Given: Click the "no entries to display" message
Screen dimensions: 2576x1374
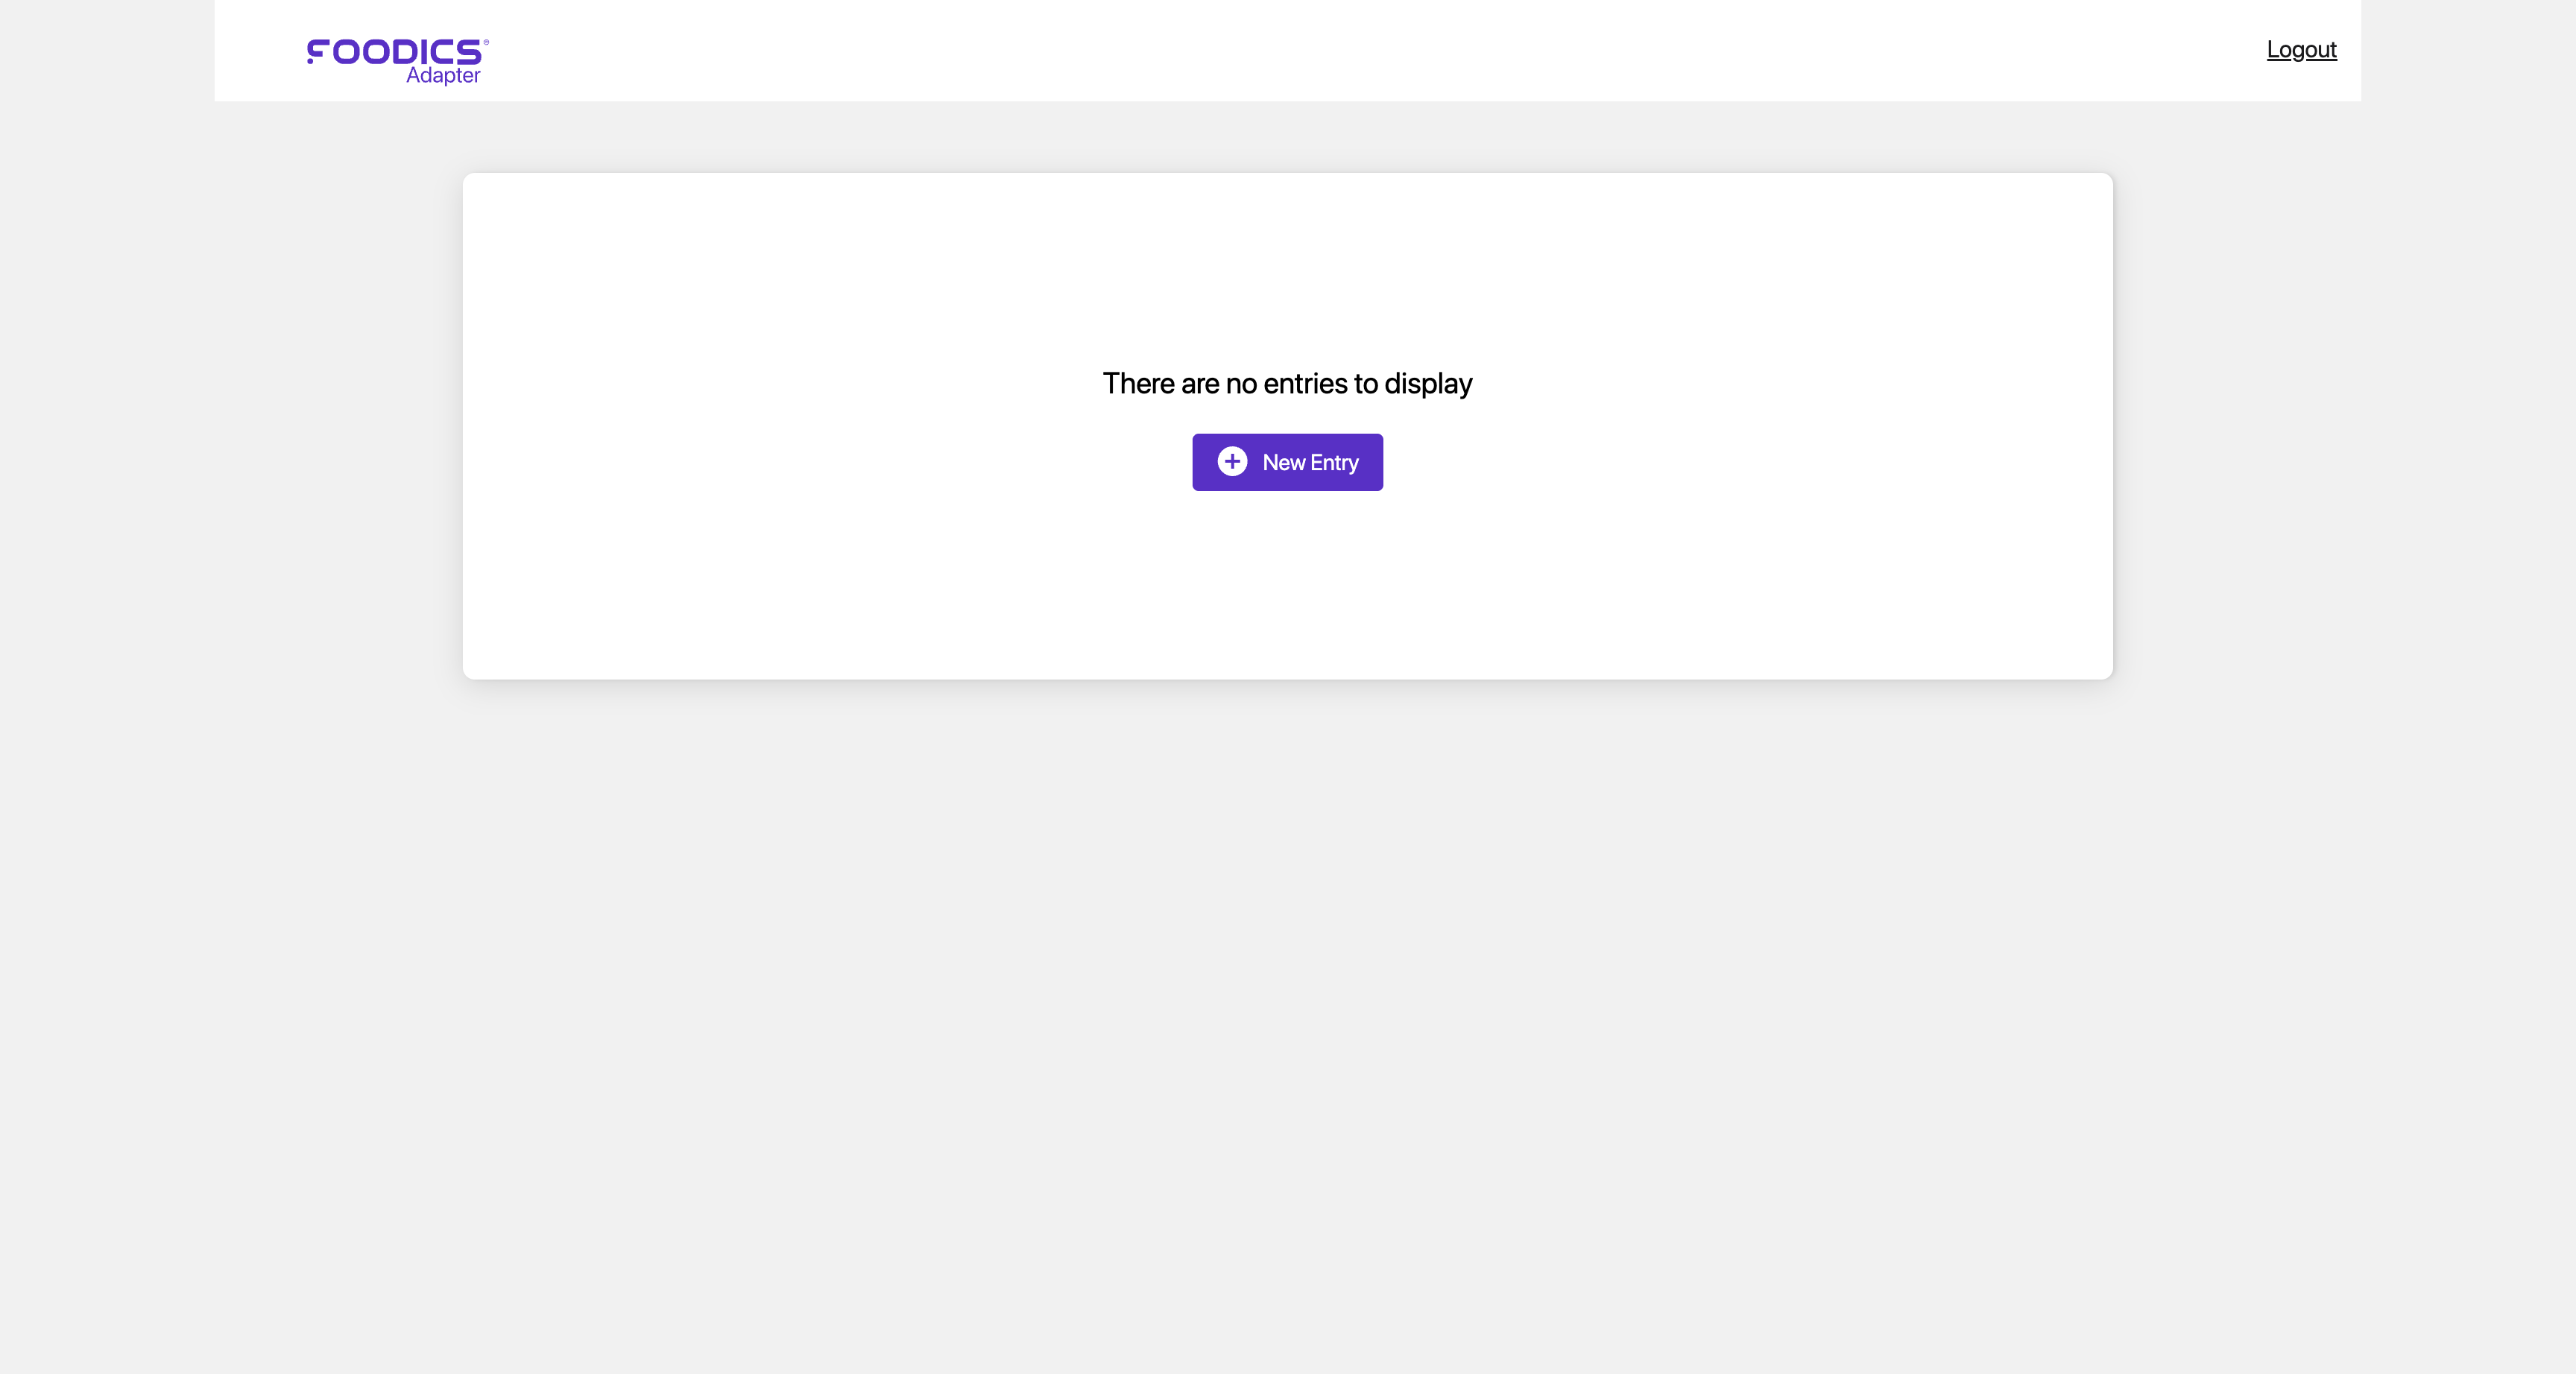Looking at the screenshot, I should click(x=1287, y=384).
